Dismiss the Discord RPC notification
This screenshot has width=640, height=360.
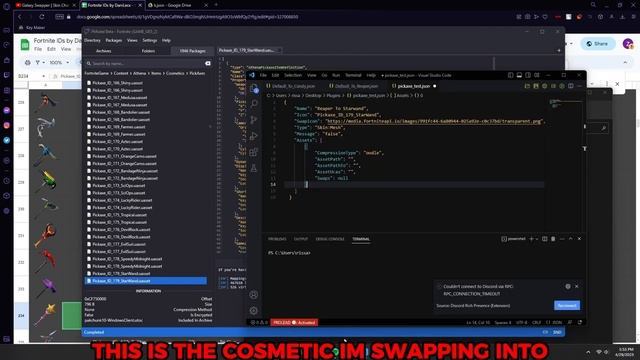click(576, 287)
